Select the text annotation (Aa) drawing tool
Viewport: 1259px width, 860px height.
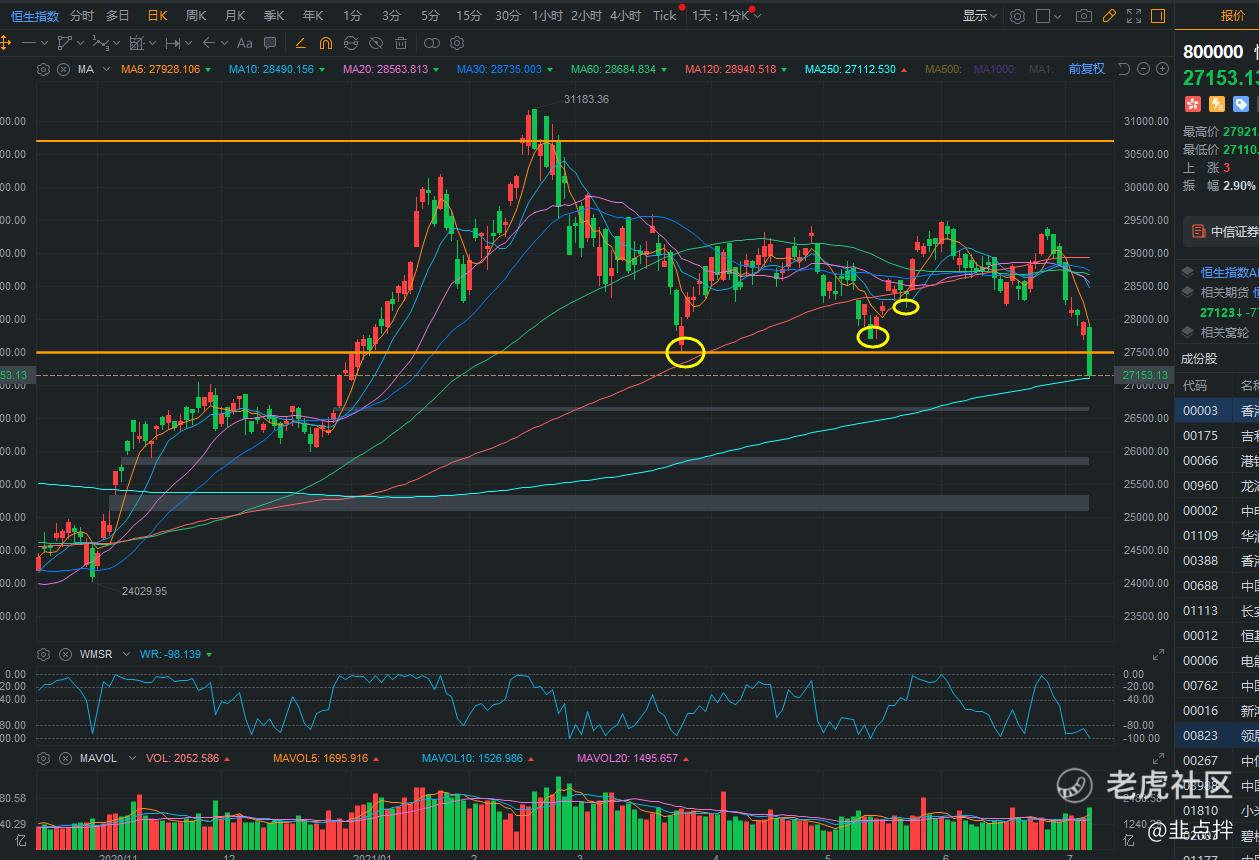(245, 43)
